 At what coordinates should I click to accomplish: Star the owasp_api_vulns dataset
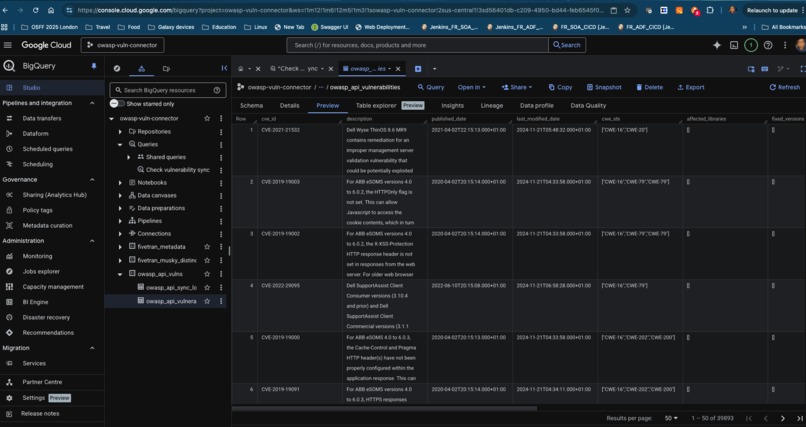click(207, 274)
